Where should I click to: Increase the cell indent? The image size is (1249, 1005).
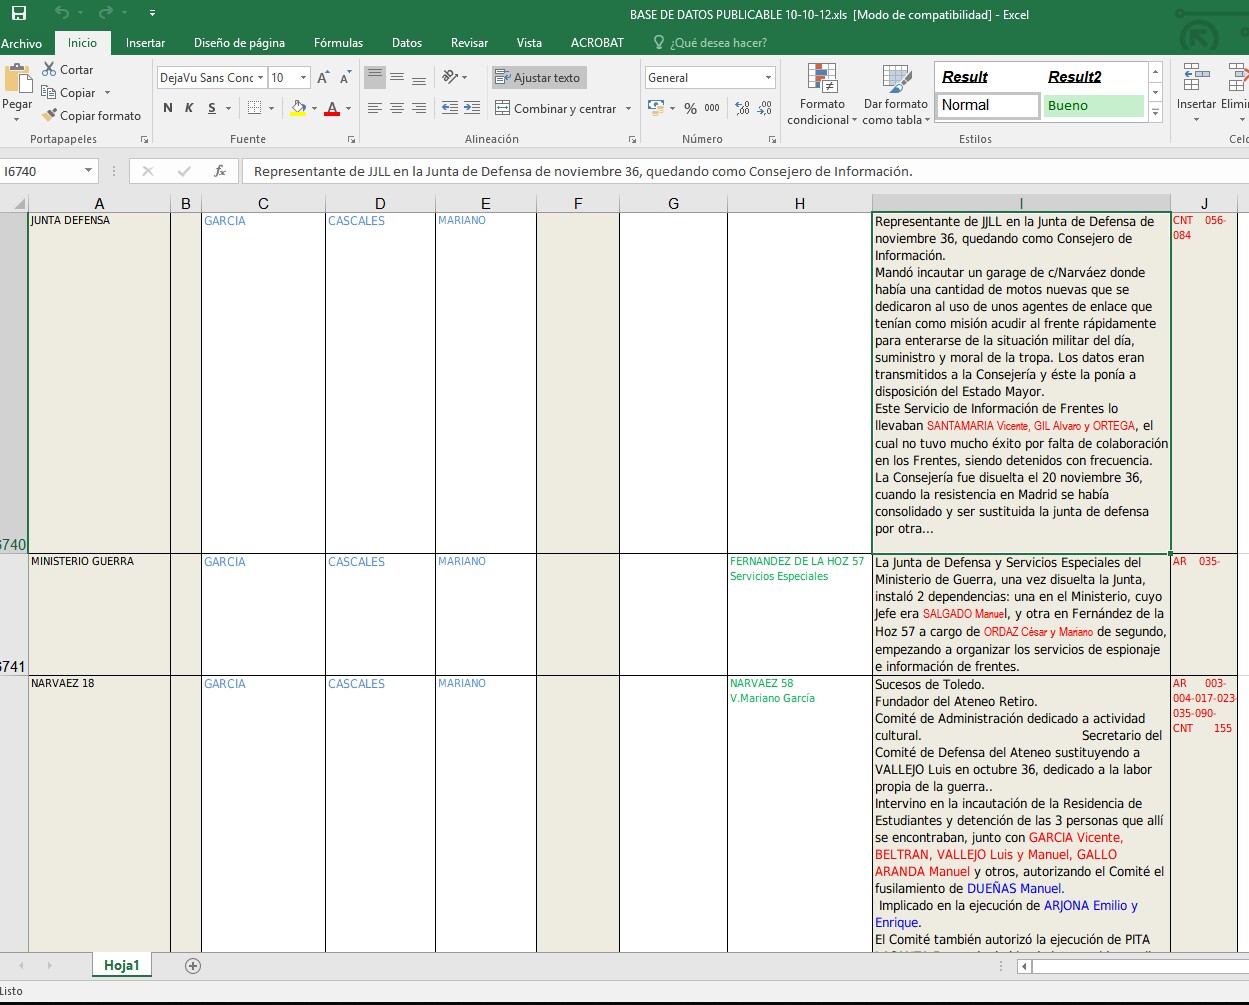click(472, 108)
